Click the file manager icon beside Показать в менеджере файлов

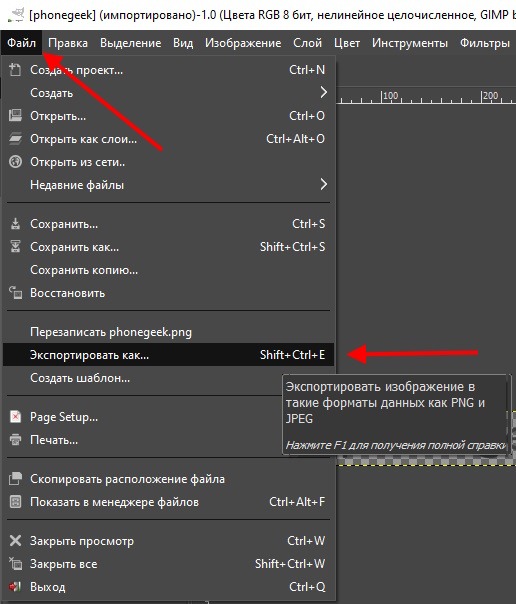pyautogui.click(x=15, y=502)
